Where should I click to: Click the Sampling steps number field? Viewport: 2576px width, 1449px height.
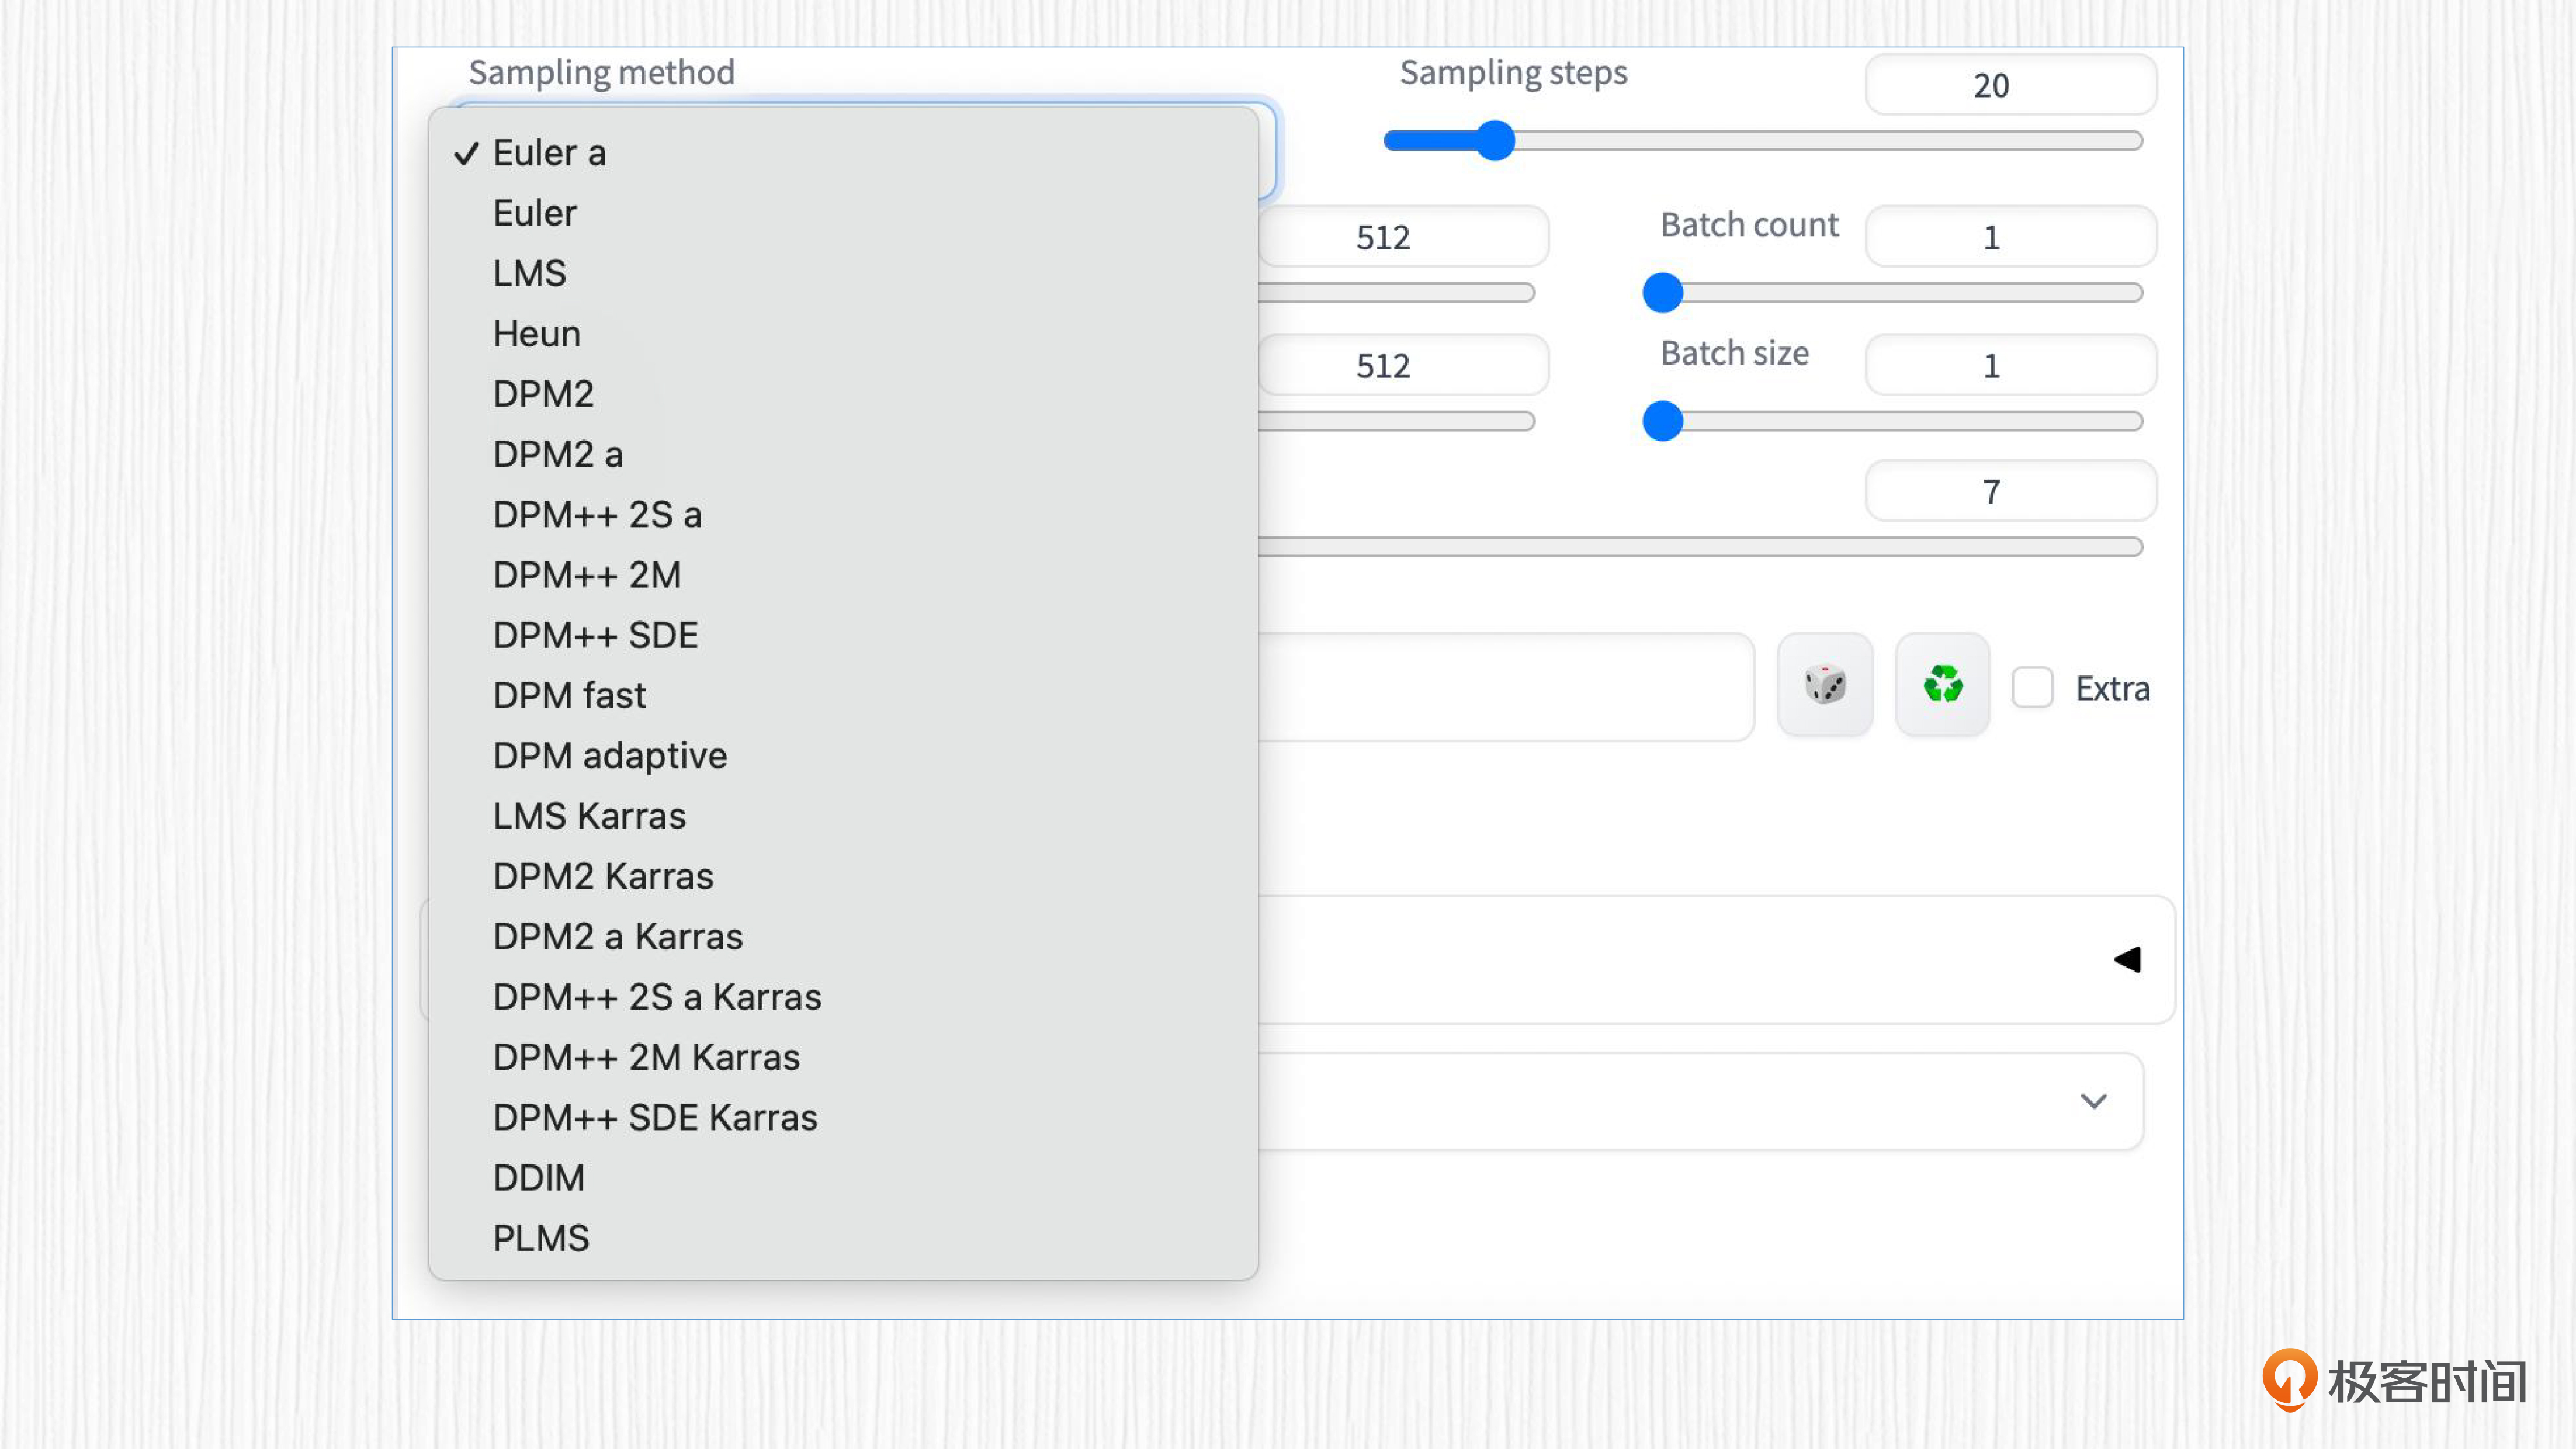(x=2010, y=85)
